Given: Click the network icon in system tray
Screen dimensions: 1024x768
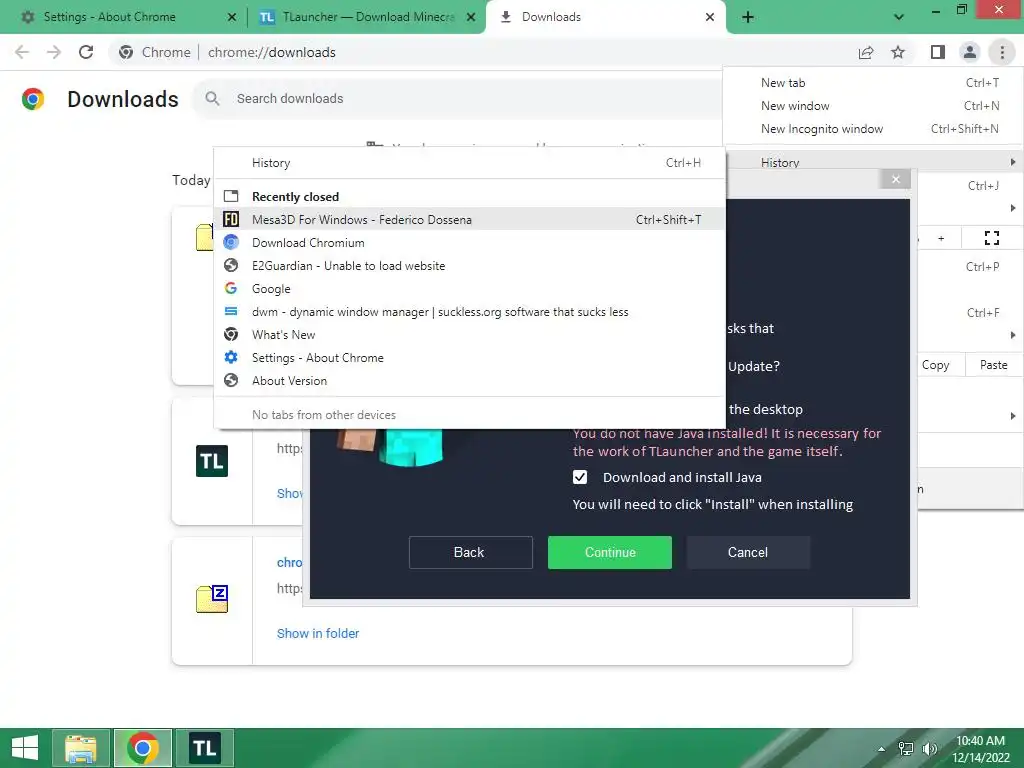Looking at the screenshot, I should tap(906, 749).
